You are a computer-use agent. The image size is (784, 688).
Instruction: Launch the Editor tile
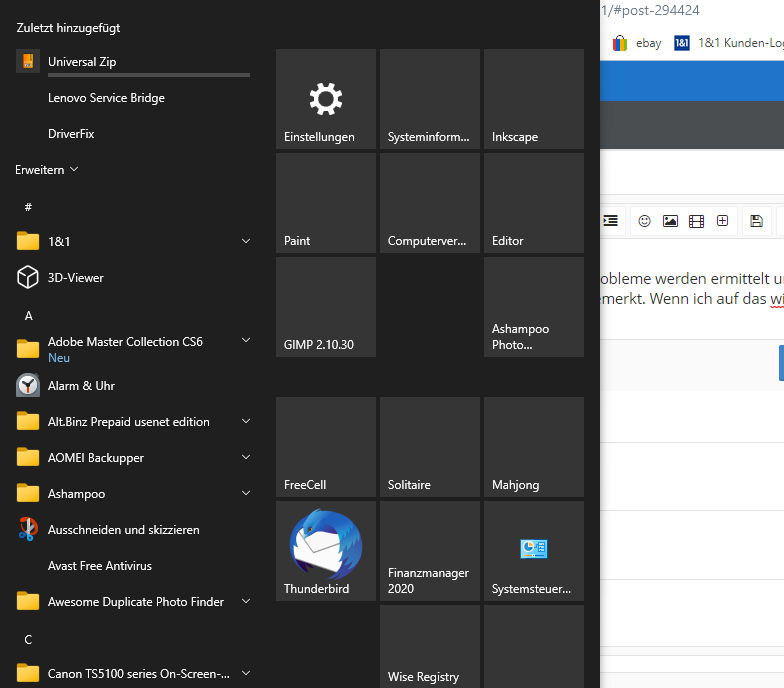point(534,203)
